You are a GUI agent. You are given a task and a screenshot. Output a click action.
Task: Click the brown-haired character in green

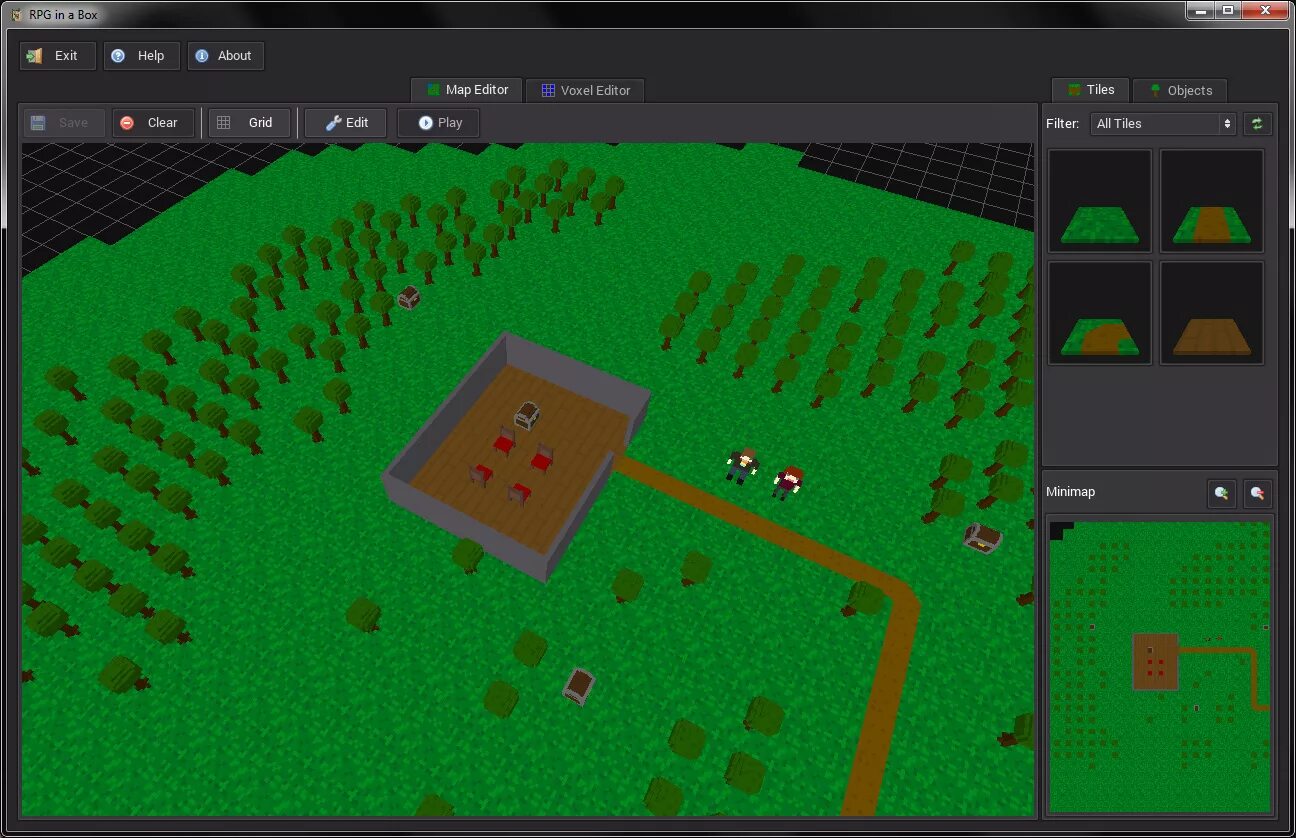[x=742, y=465]
